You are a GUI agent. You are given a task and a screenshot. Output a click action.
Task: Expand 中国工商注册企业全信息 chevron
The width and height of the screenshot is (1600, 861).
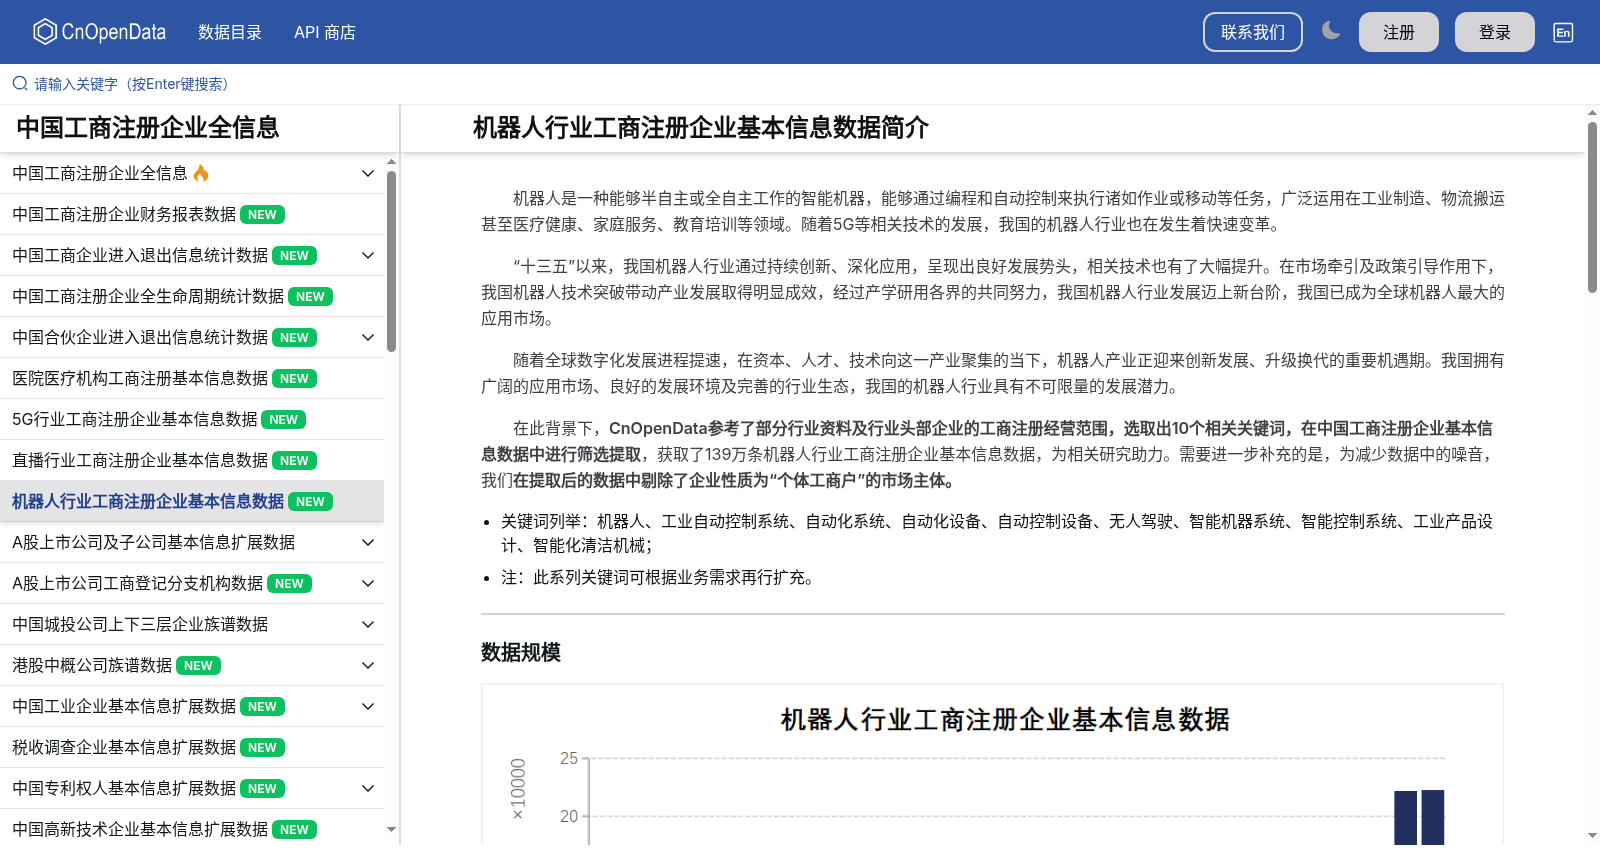click(x=368, y=173)
